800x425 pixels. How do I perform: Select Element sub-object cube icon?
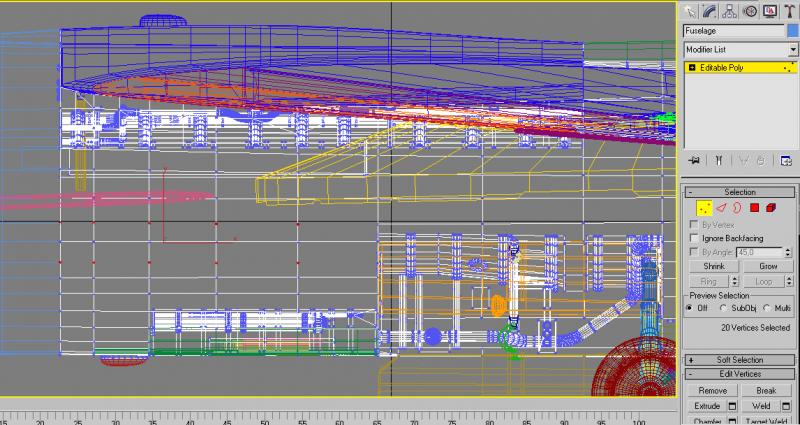pos(771,208)
